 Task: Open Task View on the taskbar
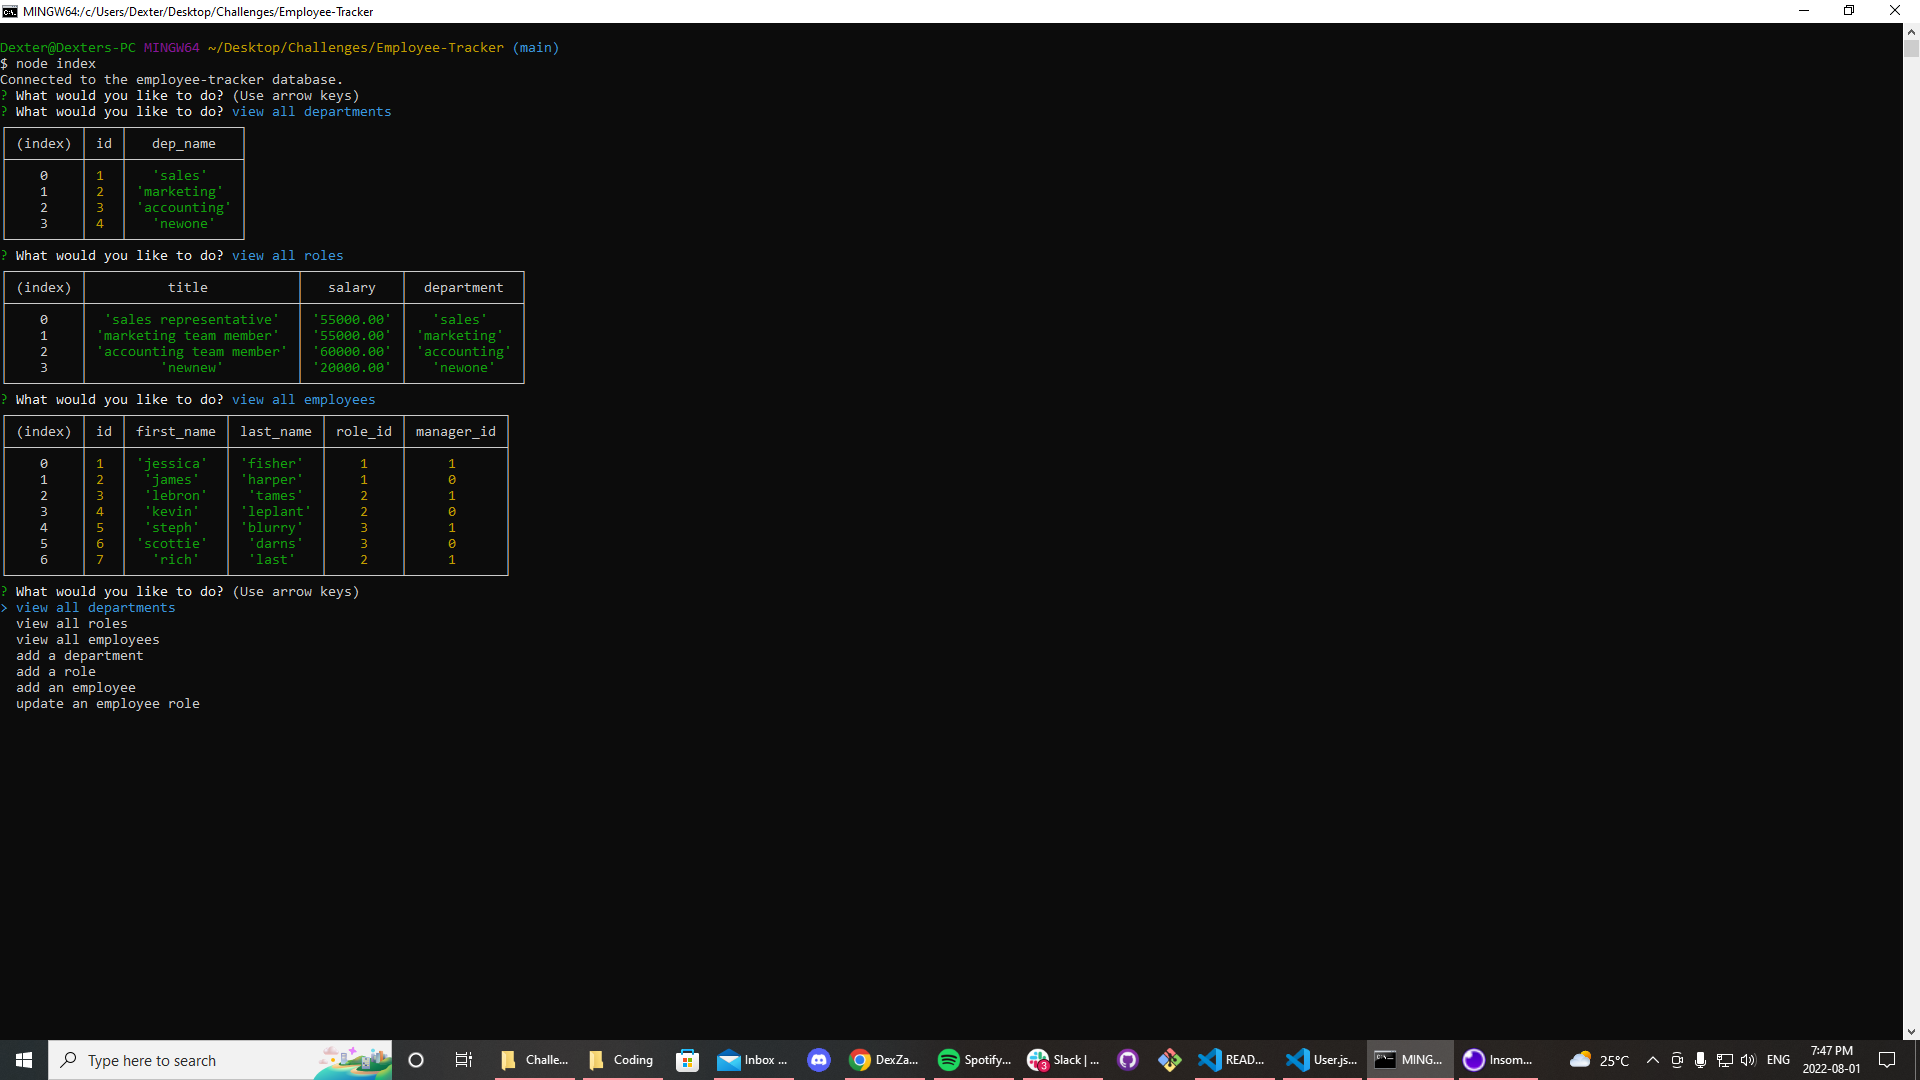click(464, 1060)
